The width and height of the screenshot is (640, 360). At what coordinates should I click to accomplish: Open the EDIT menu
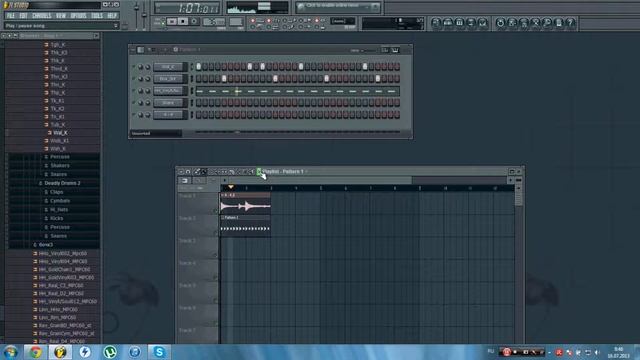point(23,16)
